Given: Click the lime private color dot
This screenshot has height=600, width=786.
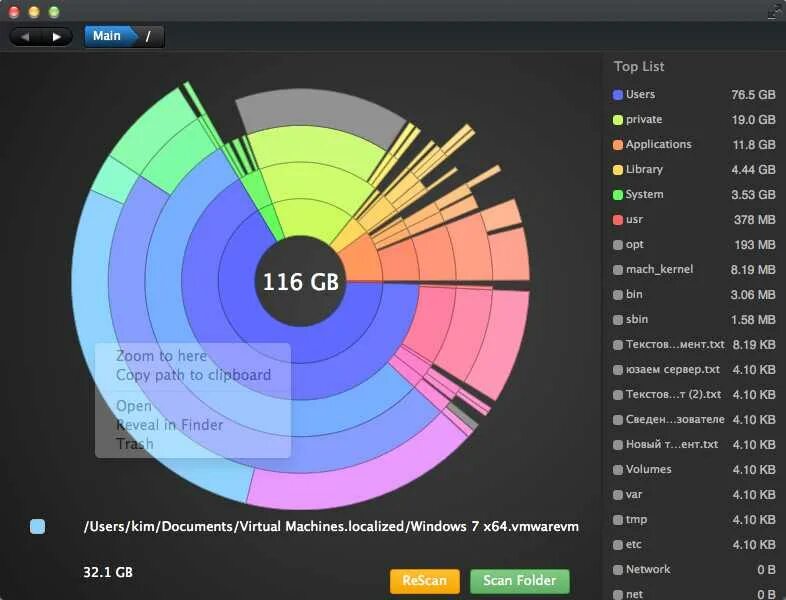Looking at the screenshot, I should click(x=618, y=120).
